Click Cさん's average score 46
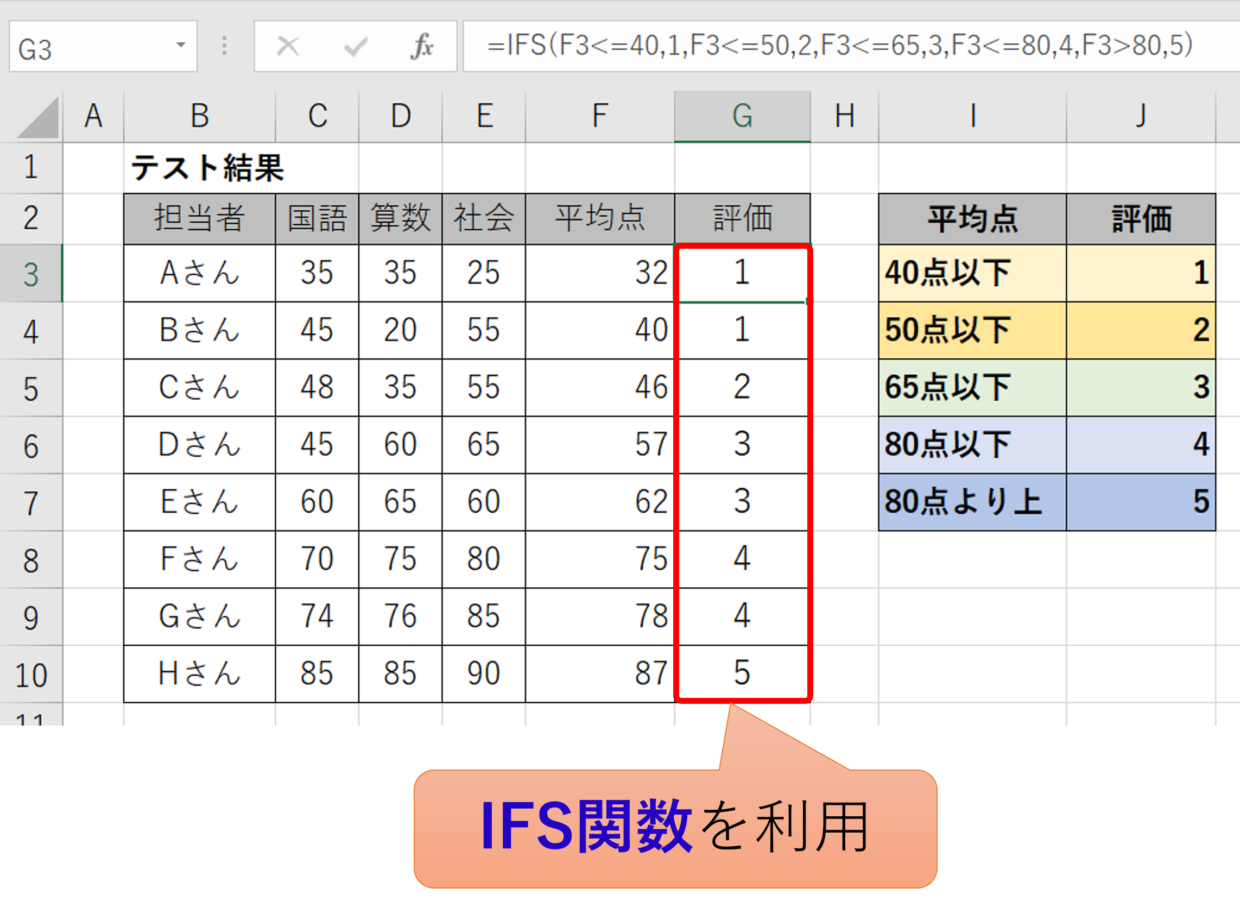 tap(600, 387)
